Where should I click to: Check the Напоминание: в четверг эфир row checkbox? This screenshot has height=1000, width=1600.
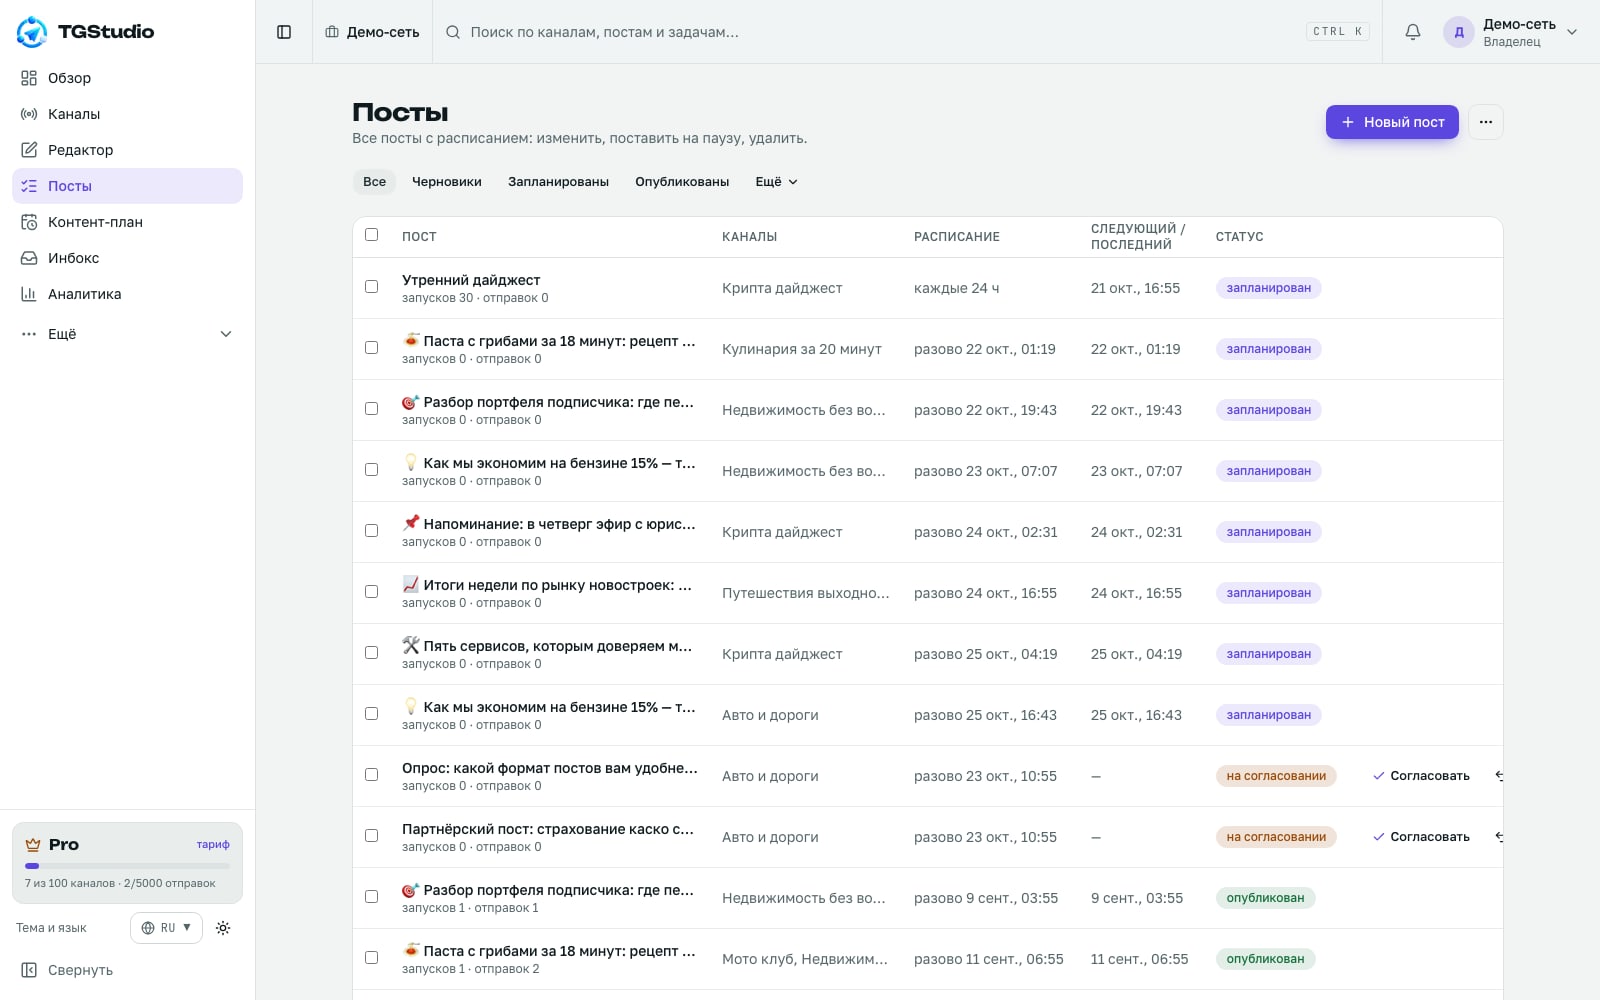coord(372,531)
